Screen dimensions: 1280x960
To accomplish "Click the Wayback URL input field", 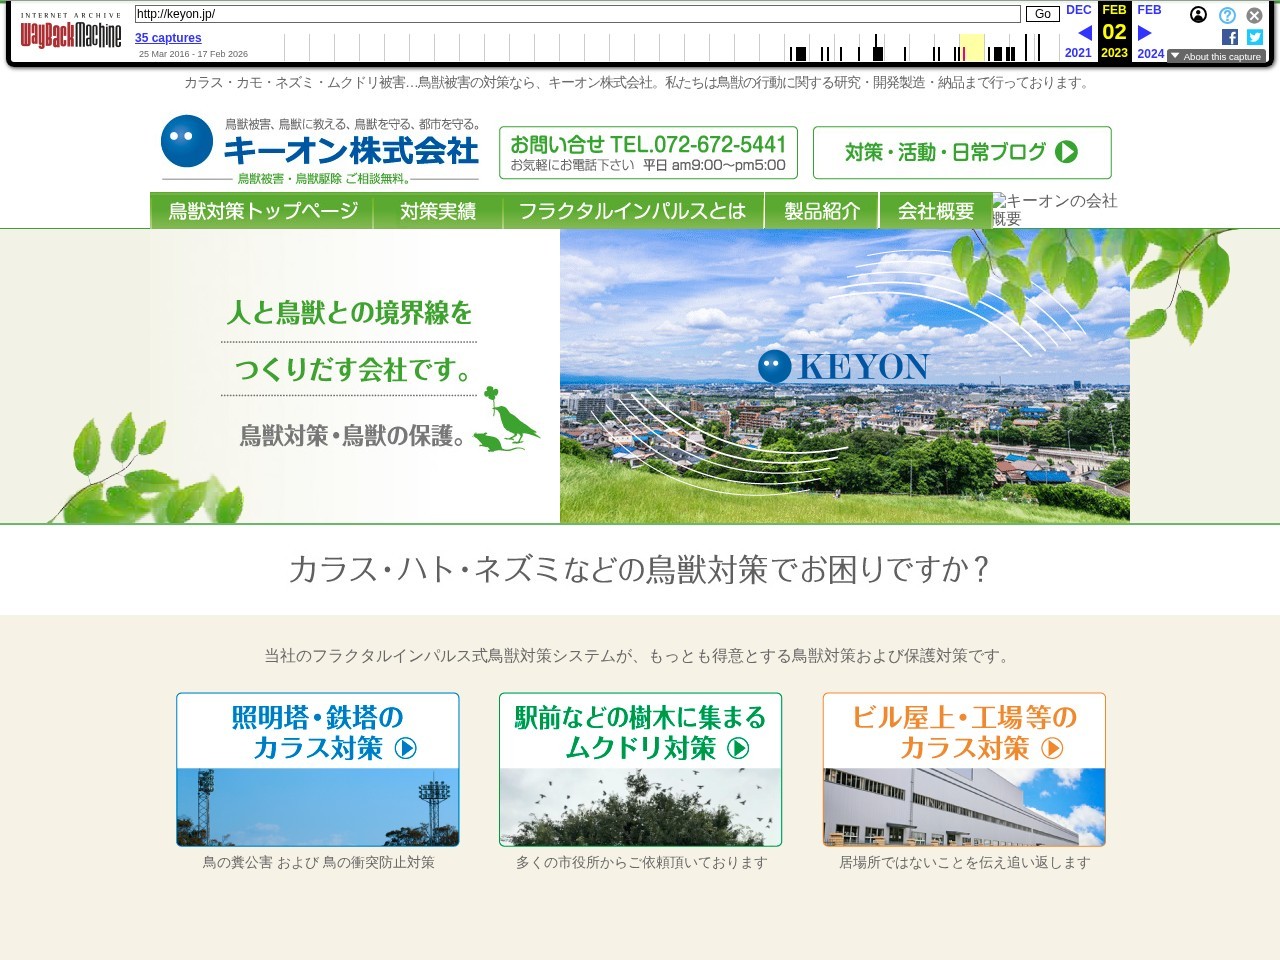I will pos(578,14).
